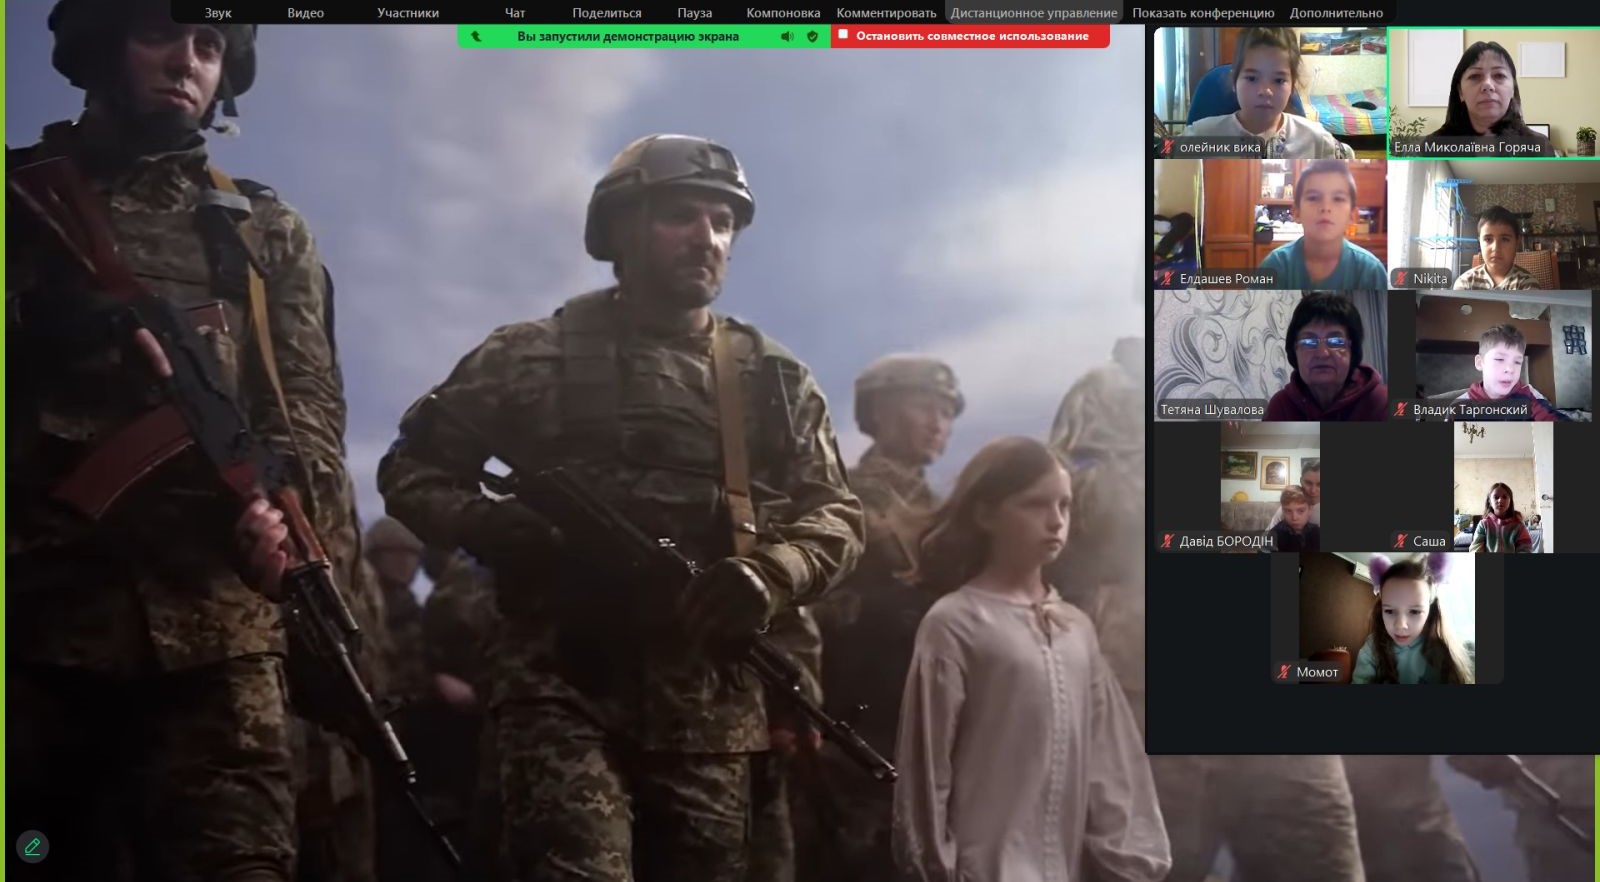Select the Елла Миколаївна Горяча video thumbnail
Viewport: 1600px width, 882px height.
click(x=1492, y=92)
